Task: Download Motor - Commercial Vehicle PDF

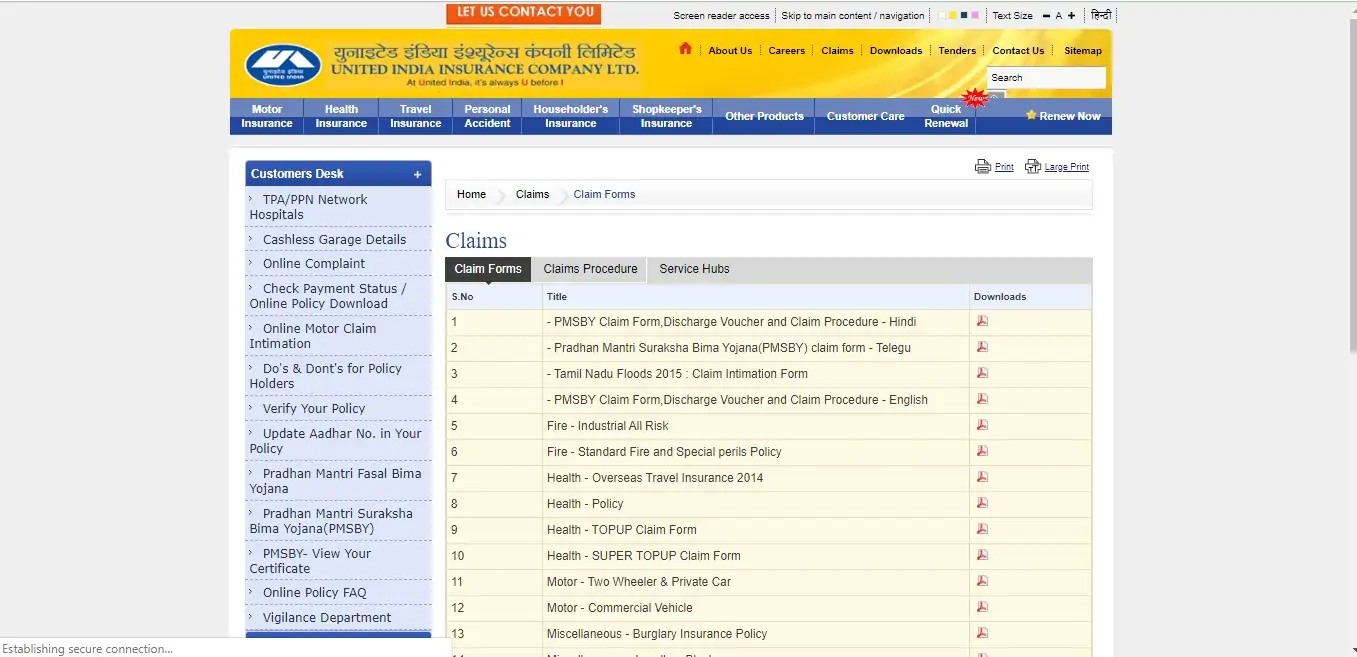Action: click(982, 607)
